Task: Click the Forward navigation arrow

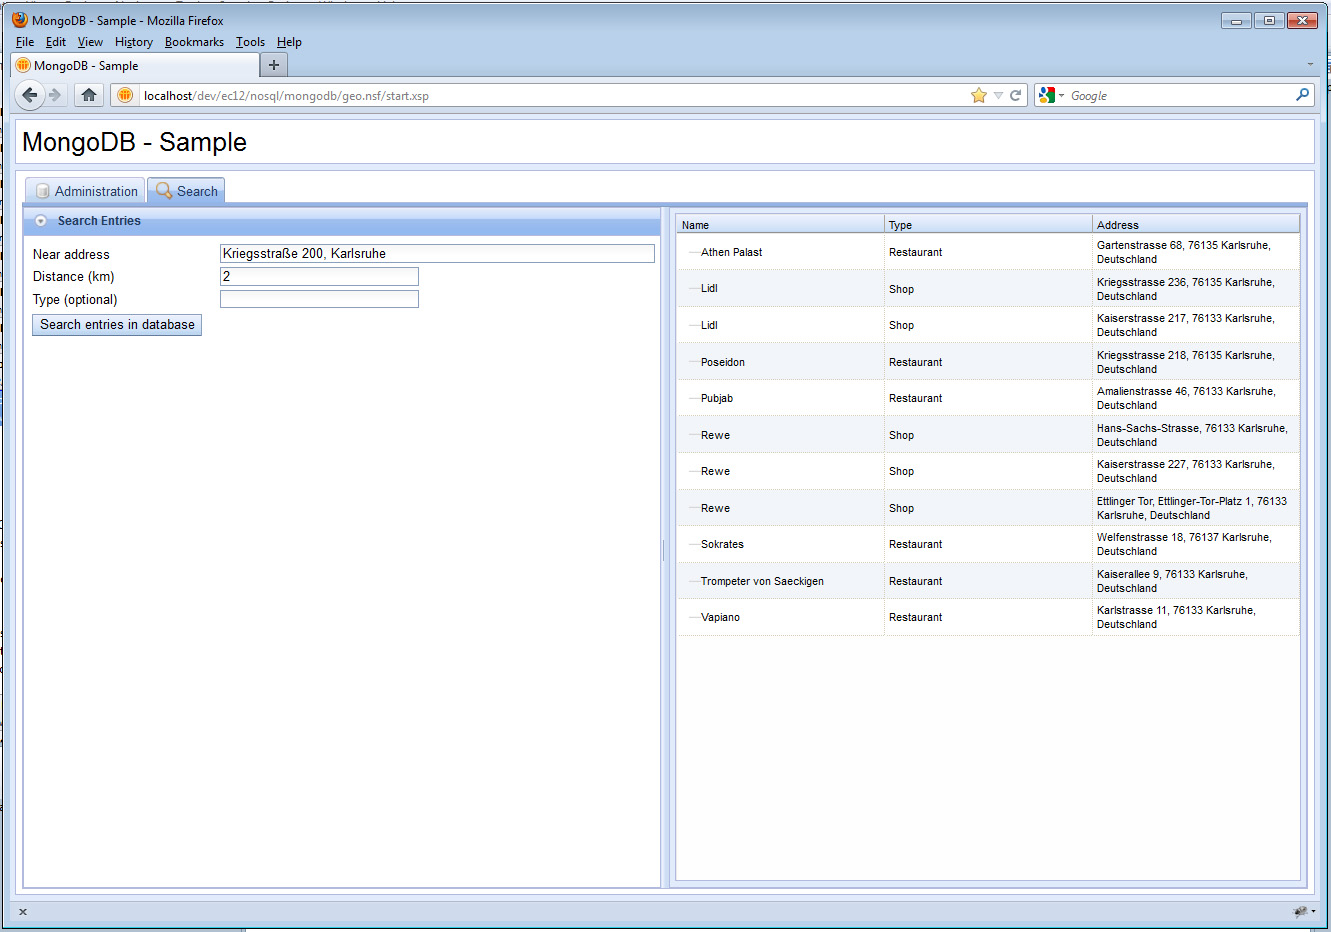Action: 56,95
